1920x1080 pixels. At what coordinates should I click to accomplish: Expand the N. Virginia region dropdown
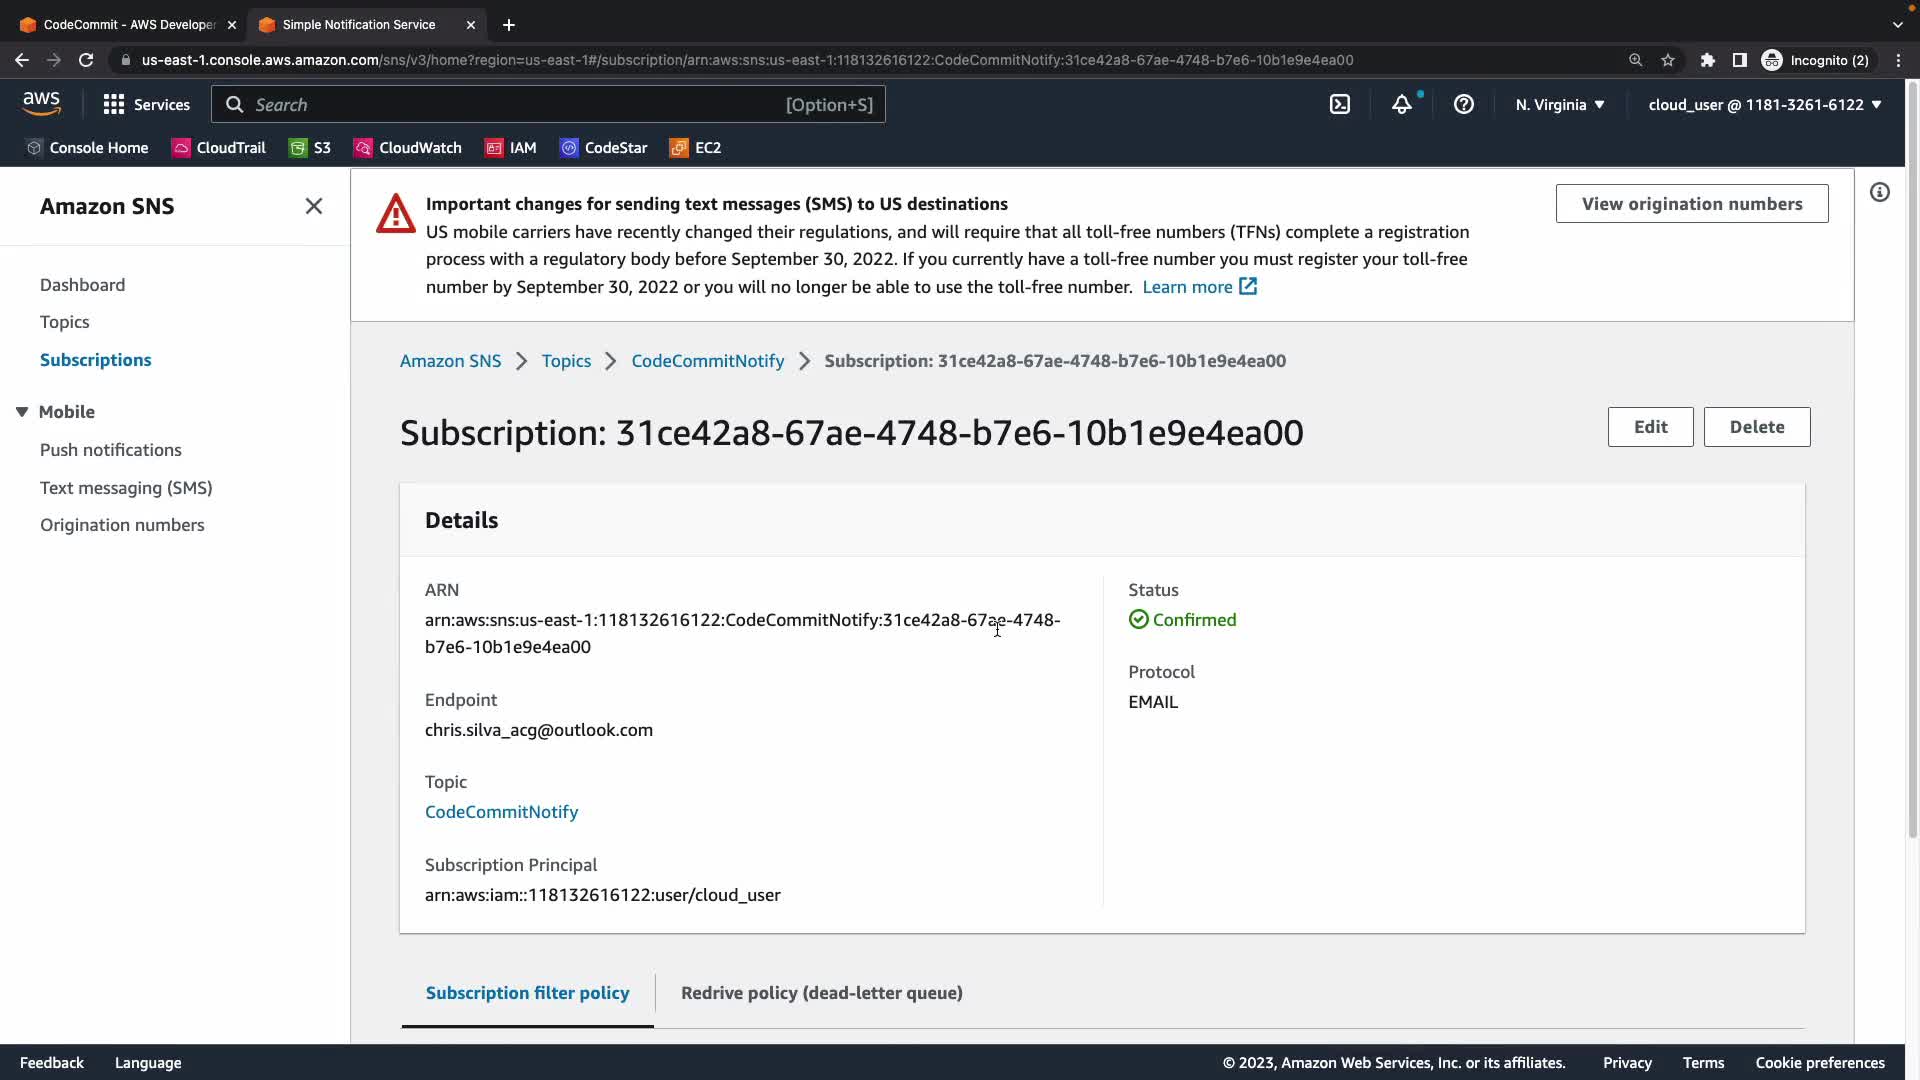[x=1559, y=104]
